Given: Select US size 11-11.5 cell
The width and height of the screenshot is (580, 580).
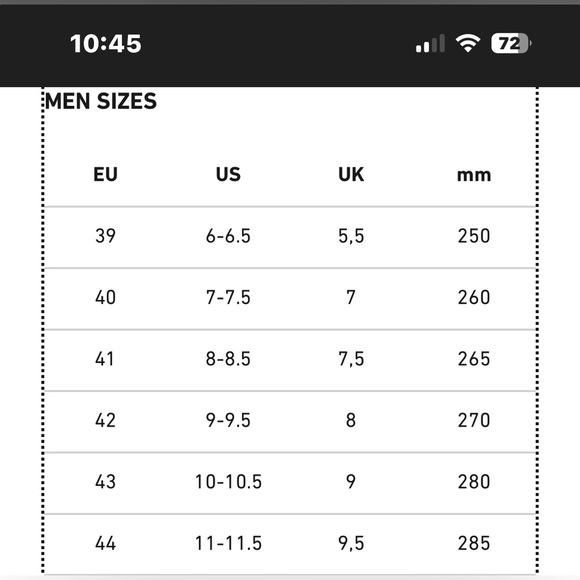Looking at the screenshot, I should tap(228, 543).
